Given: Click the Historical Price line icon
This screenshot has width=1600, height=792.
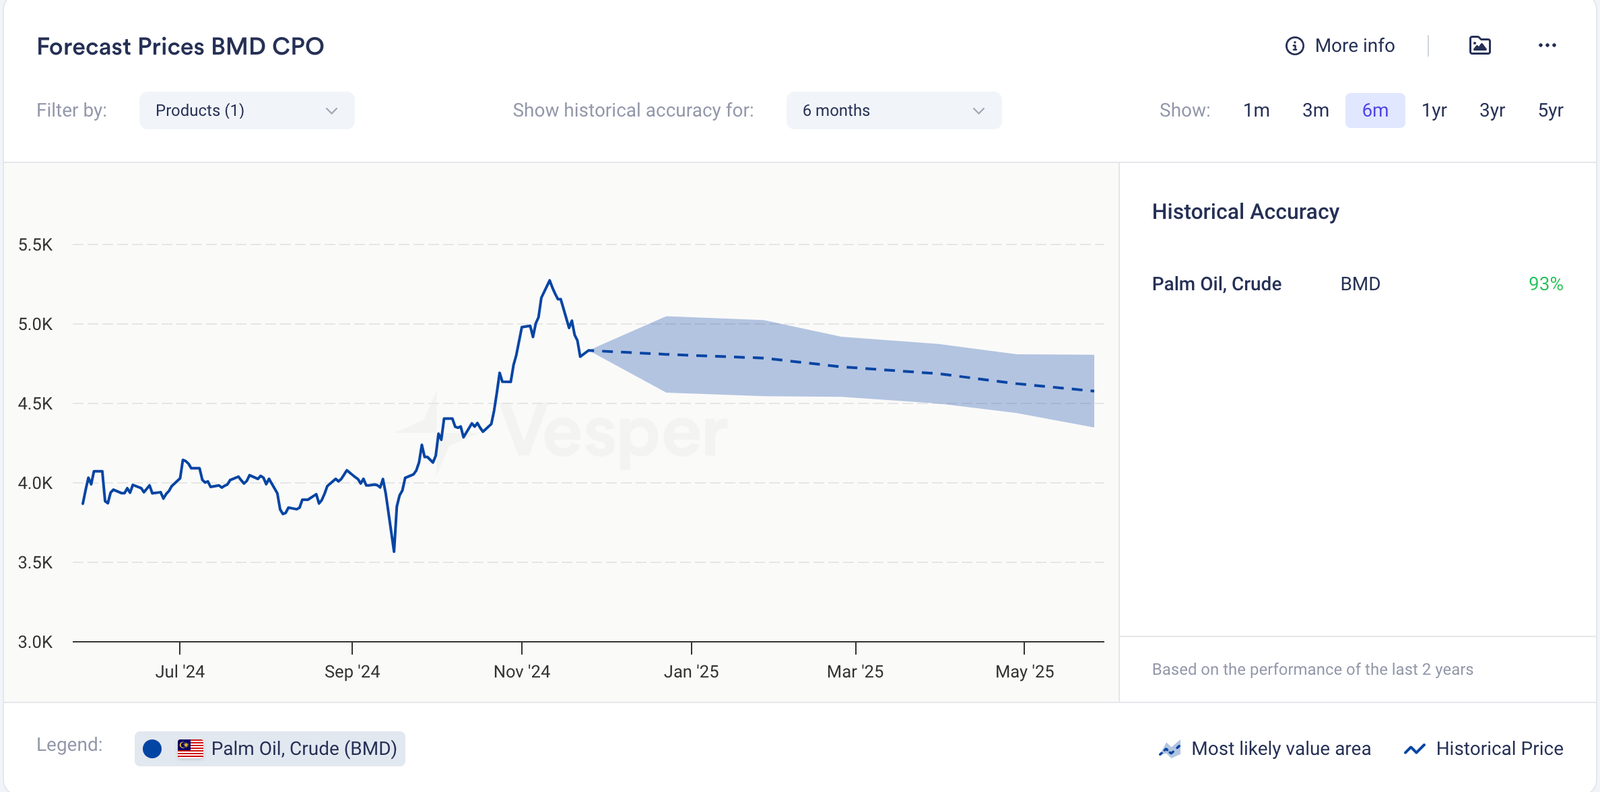Looking at the screenshot, I should pyautogui.click(x=1414, y=749).
